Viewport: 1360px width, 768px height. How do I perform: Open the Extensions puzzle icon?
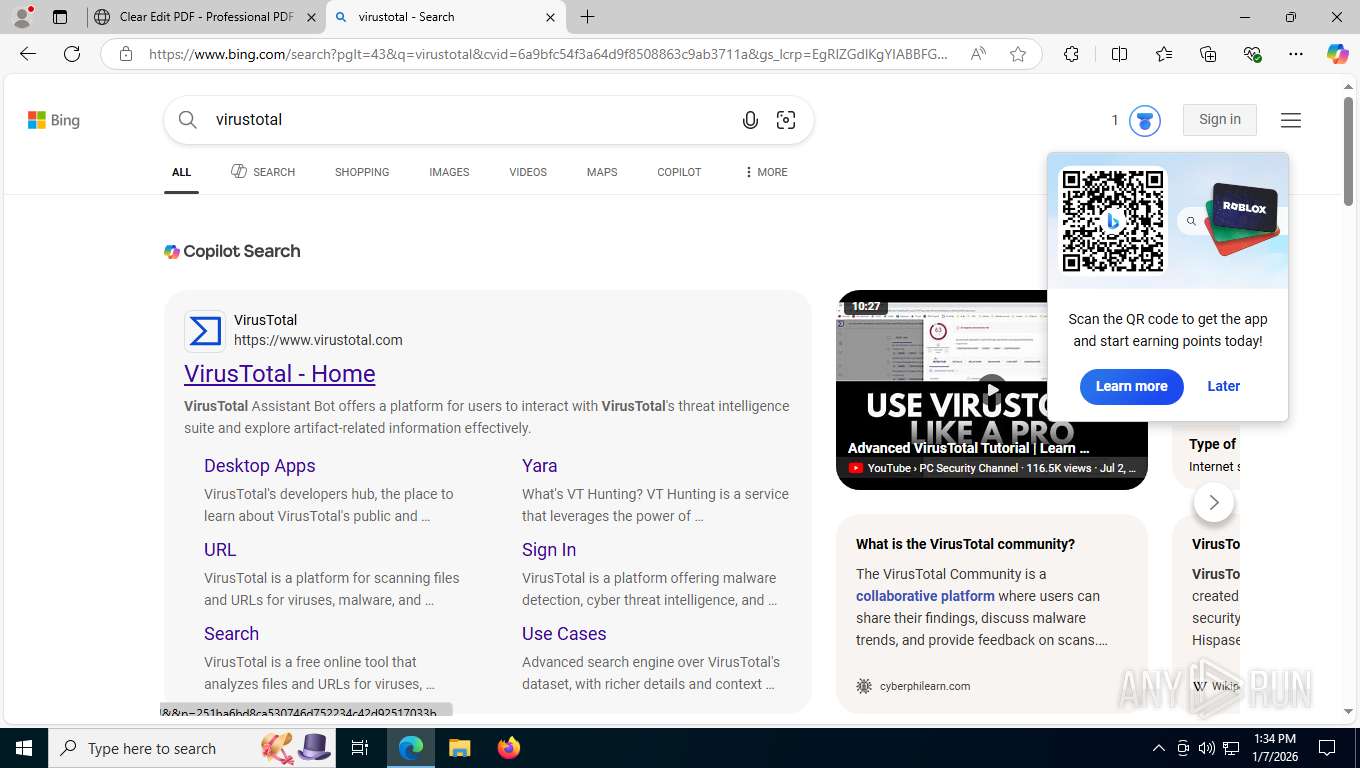click(1071, 54)
